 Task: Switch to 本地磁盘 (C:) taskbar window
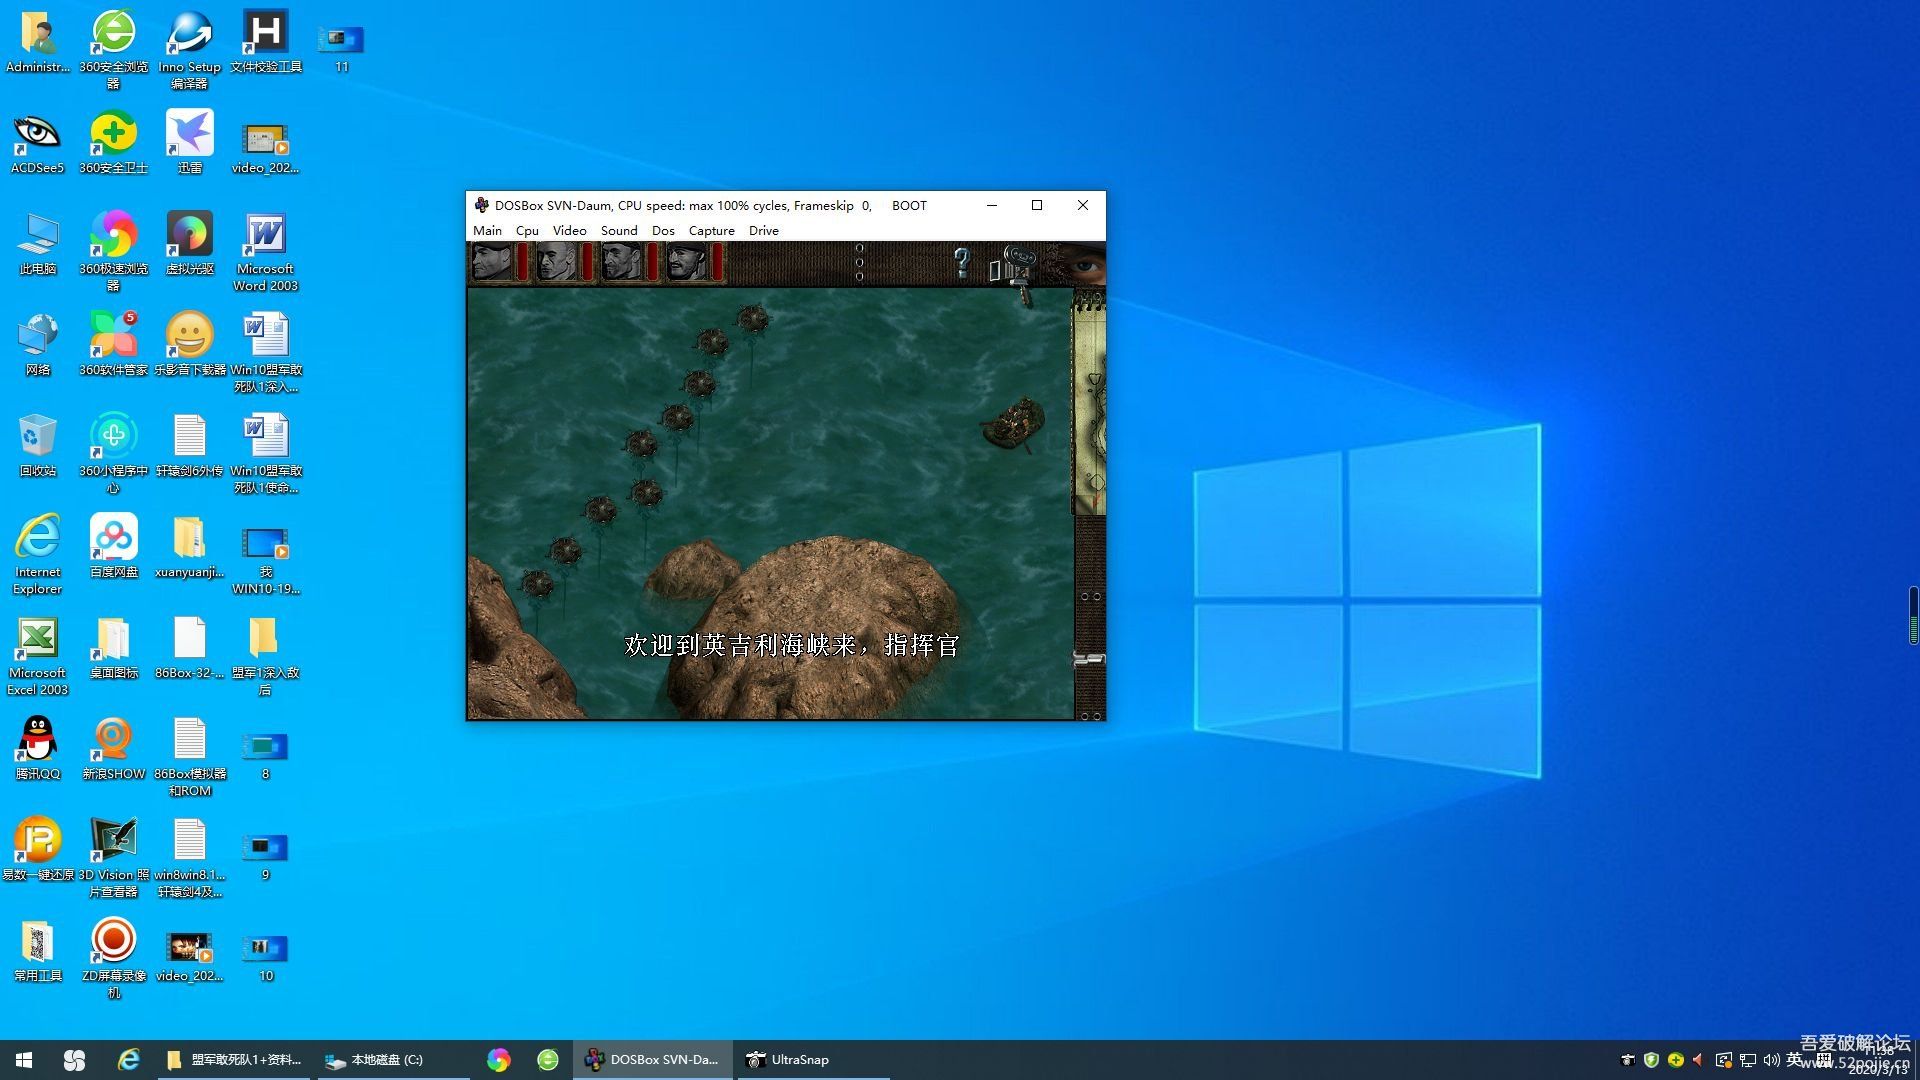pyautogui.click(x=393, y=1060)
